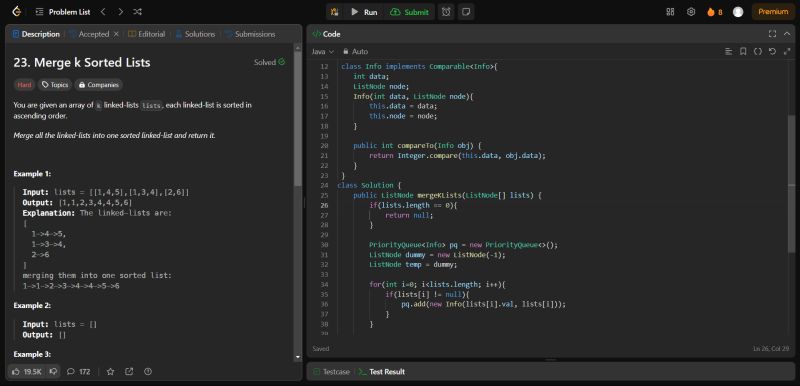Open the Problem List panel
The width and height of the screenshot is (800, 386).
pyautogui.click(x=63, y=12)
